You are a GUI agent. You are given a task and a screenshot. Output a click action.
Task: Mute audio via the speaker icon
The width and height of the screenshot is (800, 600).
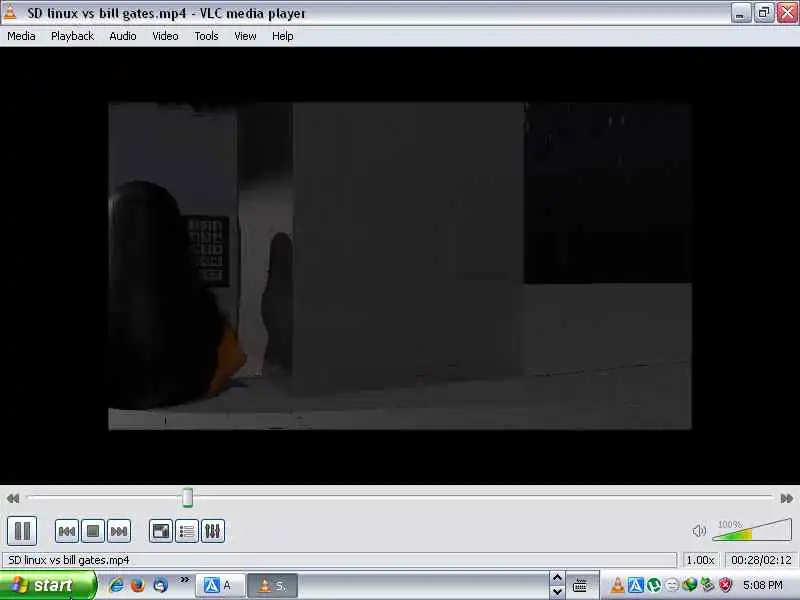699,531
